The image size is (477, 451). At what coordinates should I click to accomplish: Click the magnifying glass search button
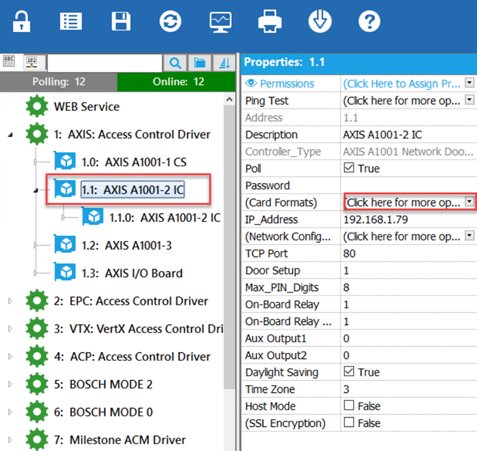pos(175,63)
